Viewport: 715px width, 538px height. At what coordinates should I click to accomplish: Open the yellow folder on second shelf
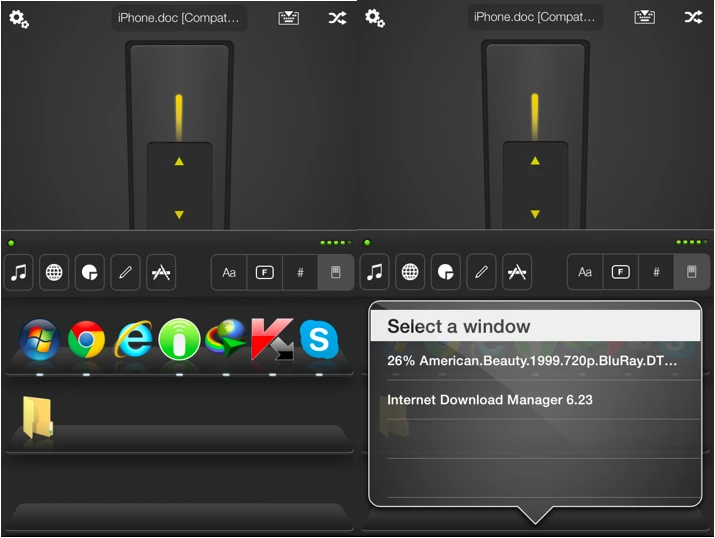[x=37, y=418]
